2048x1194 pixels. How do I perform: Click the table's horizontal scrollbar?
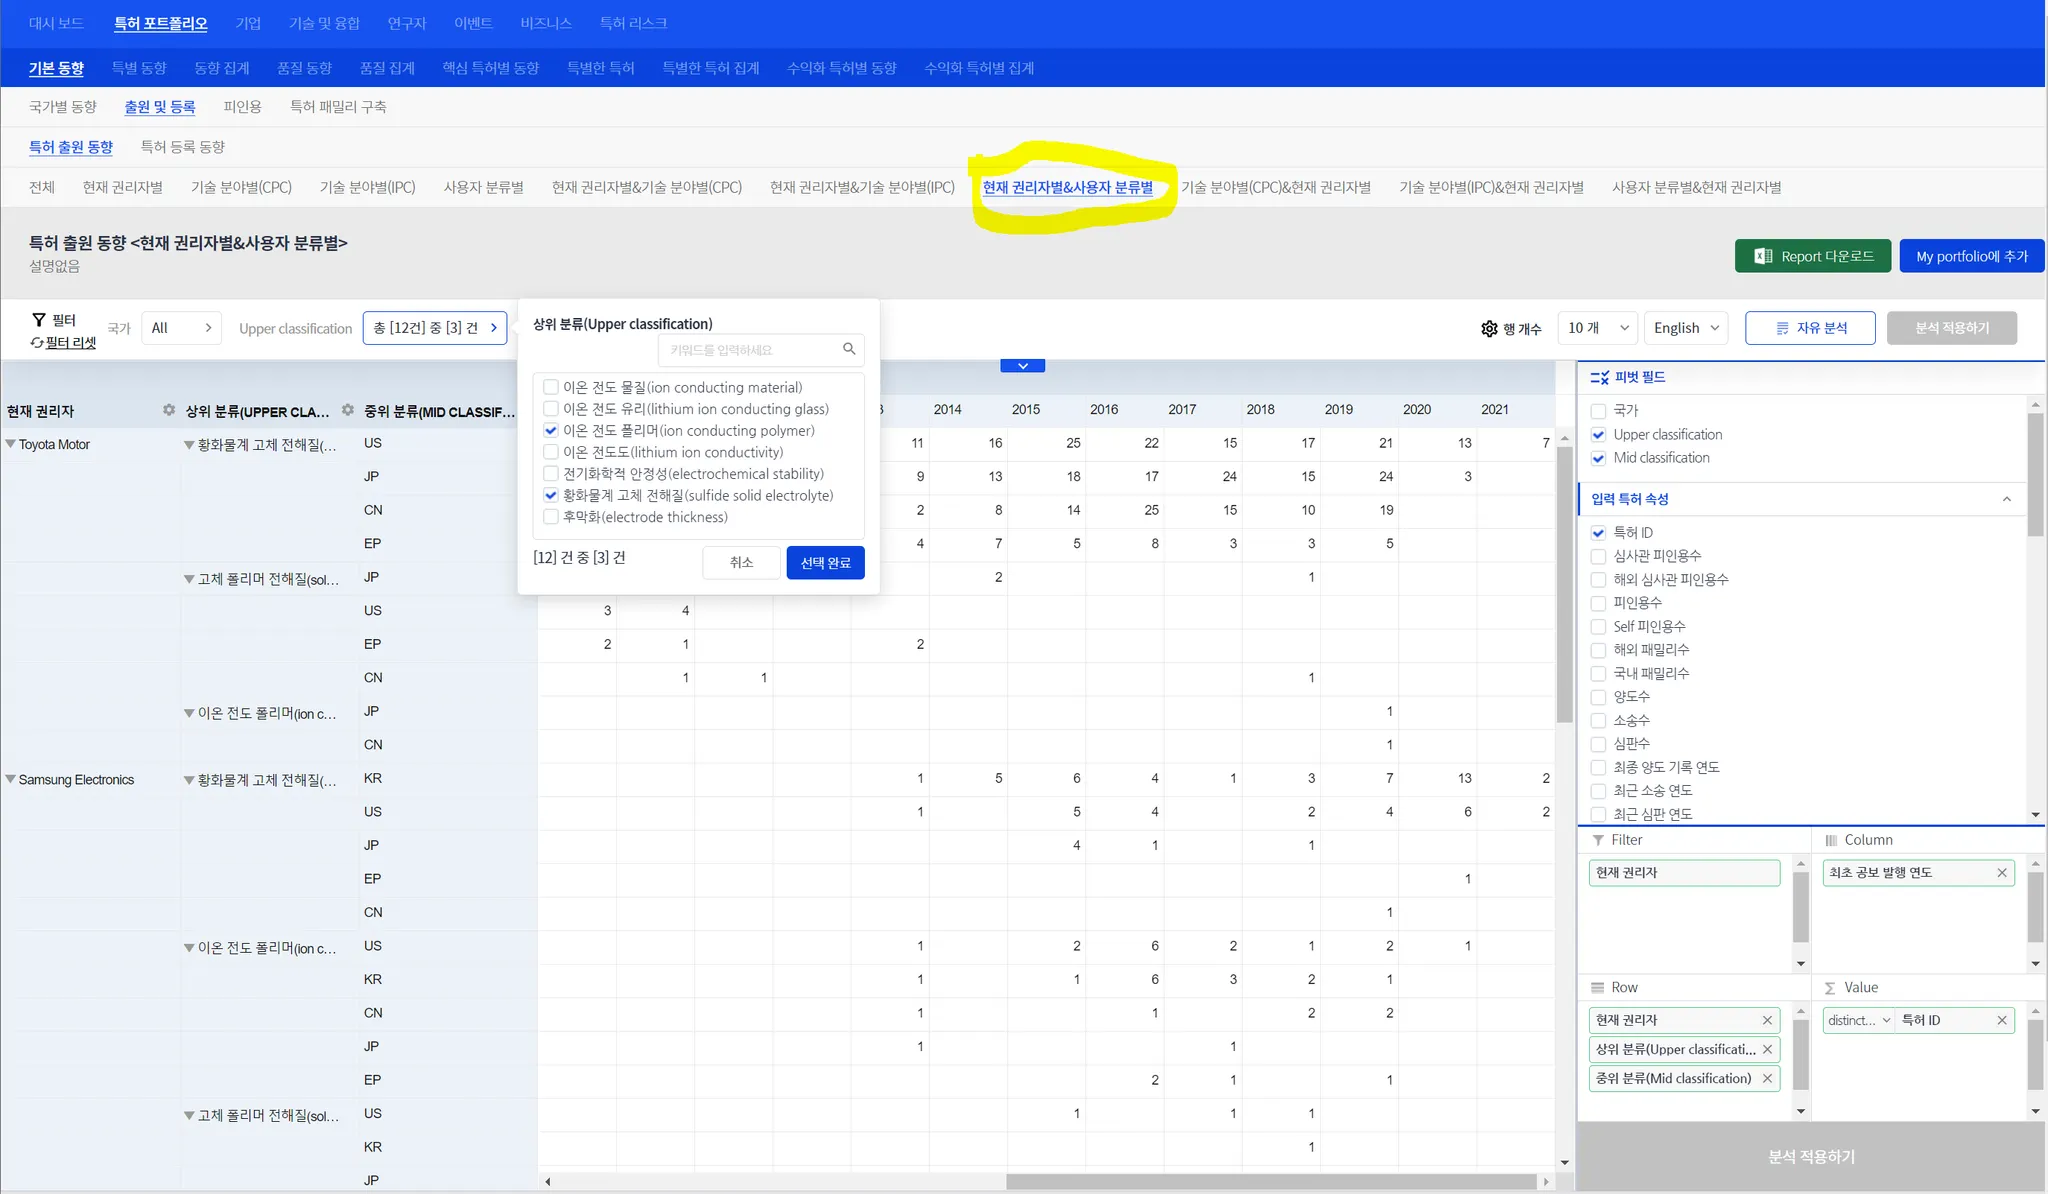click(x=1270, y=1182)
